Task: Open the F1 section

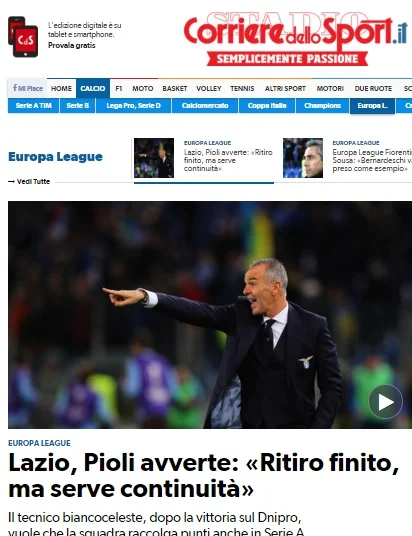Action: pos(119,89)
